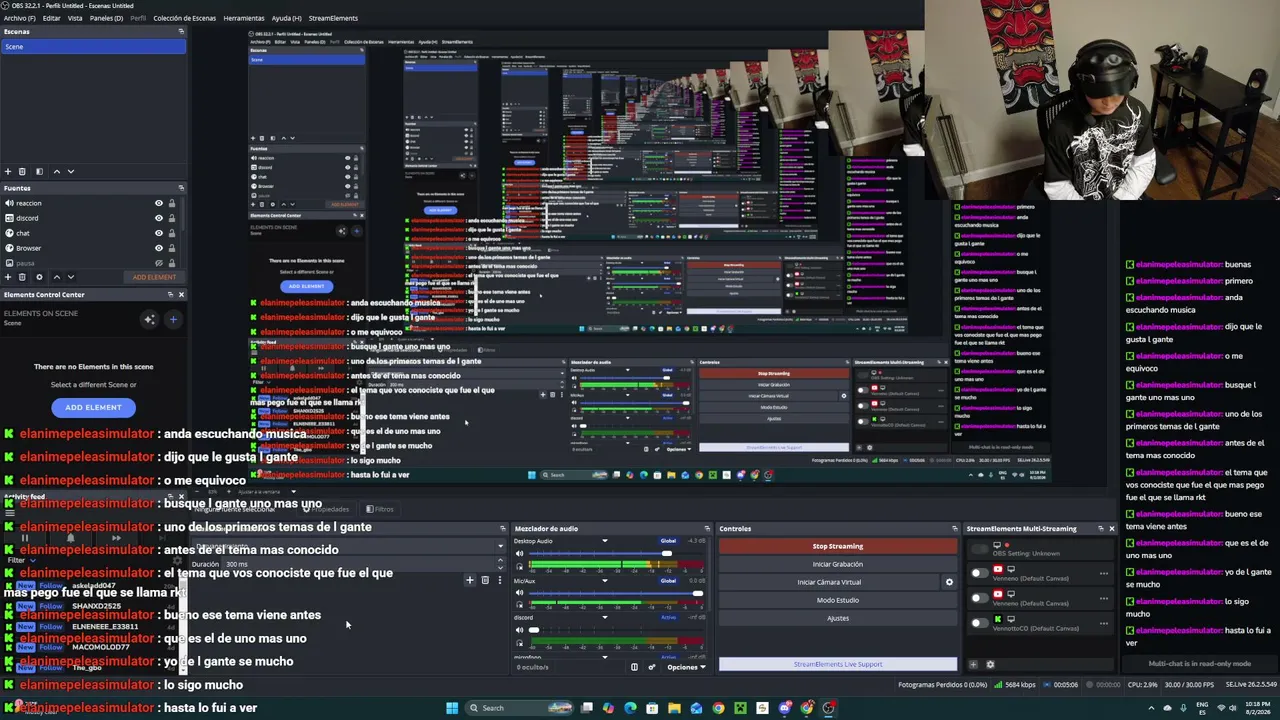
Task: Click the Stop Streaming button
Action: point(838,546)
